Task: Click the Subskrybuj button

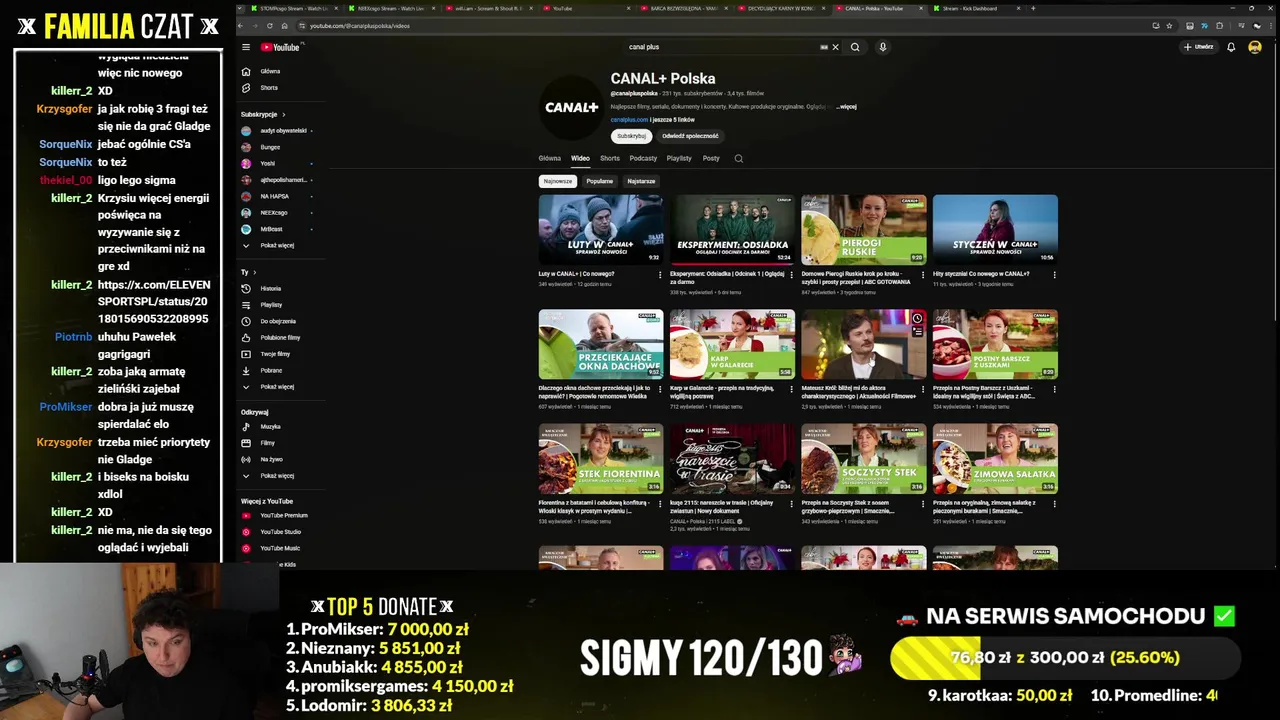Action: click(x=631, y=136)
